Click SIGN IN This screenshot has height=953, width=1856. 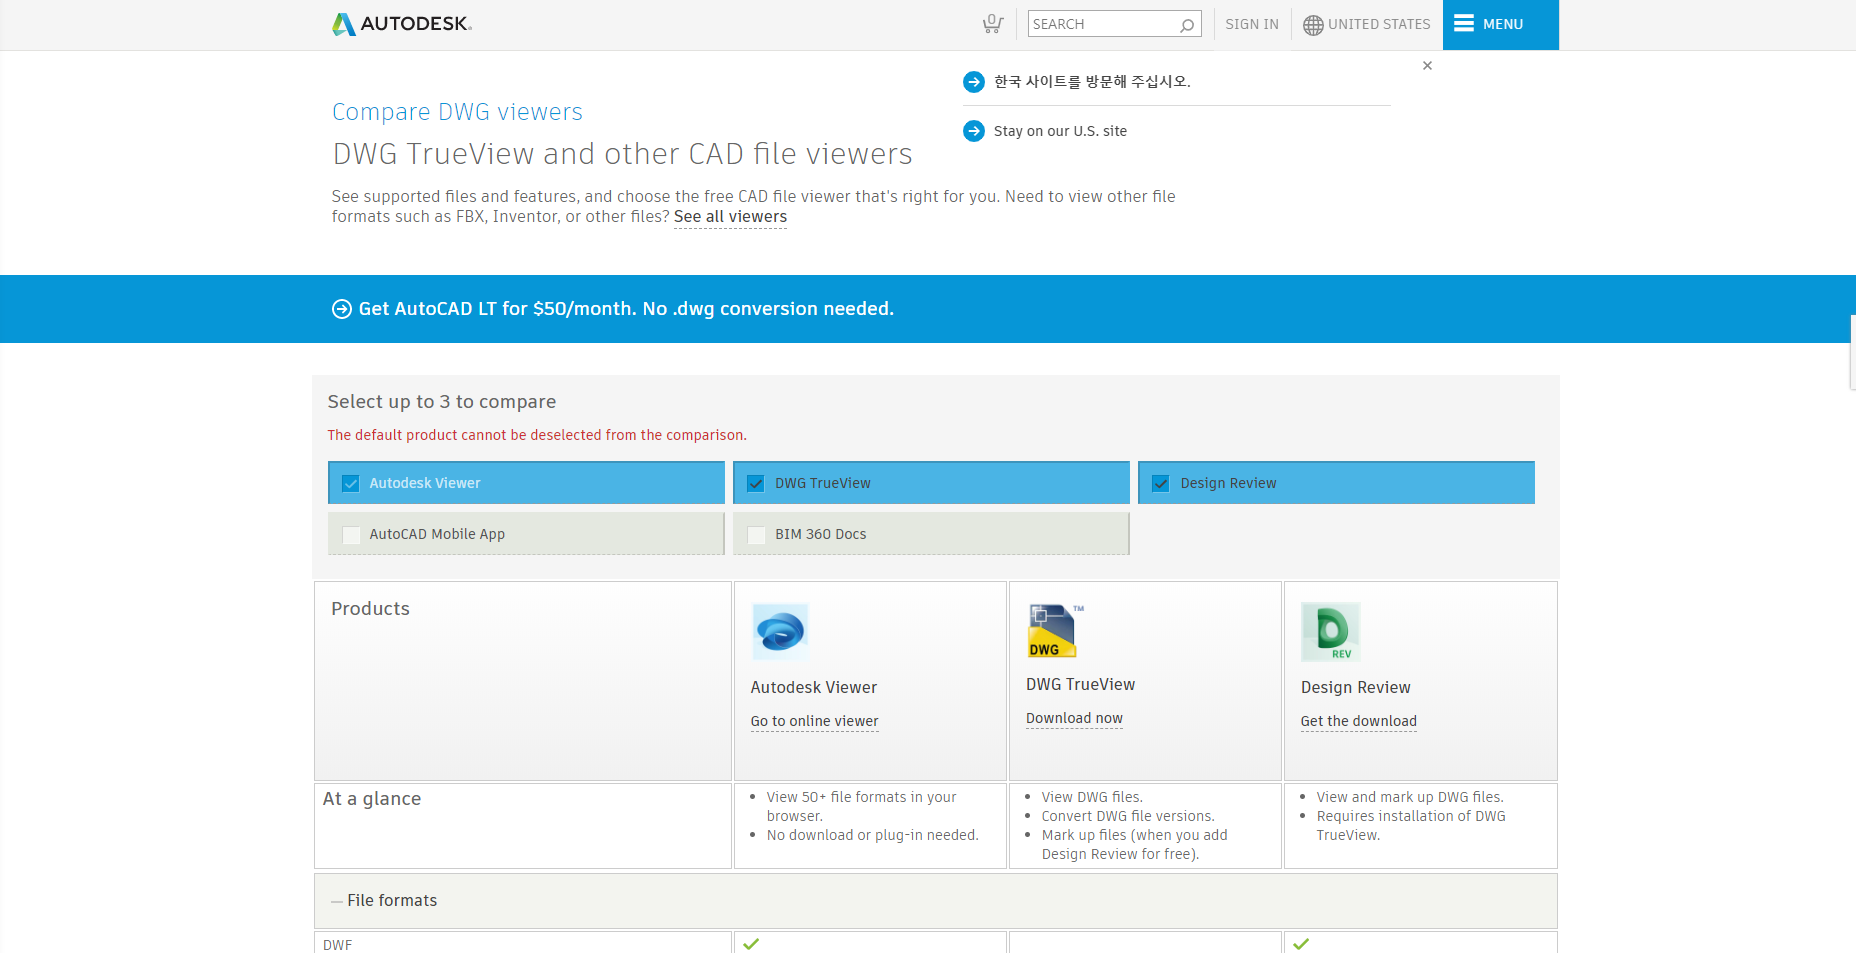pyautogui.click(x=1252, y=24)
